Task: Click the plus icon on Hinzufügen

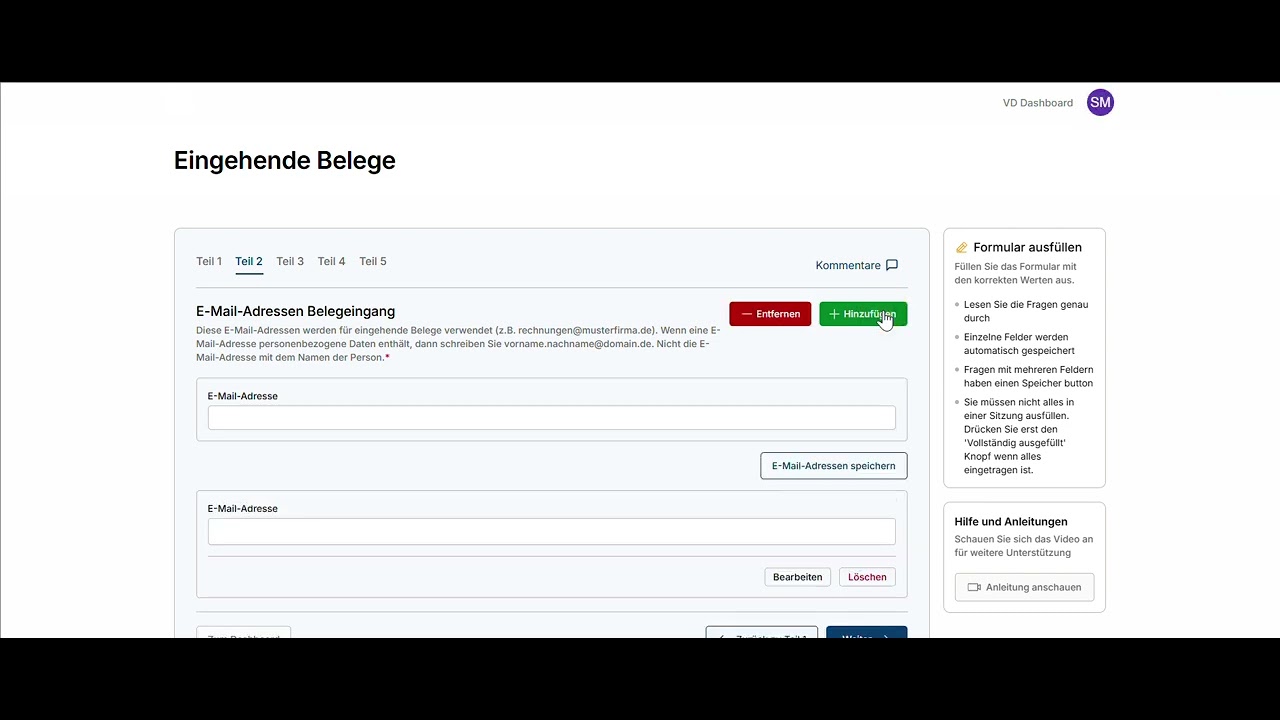Action: [834, 314]
